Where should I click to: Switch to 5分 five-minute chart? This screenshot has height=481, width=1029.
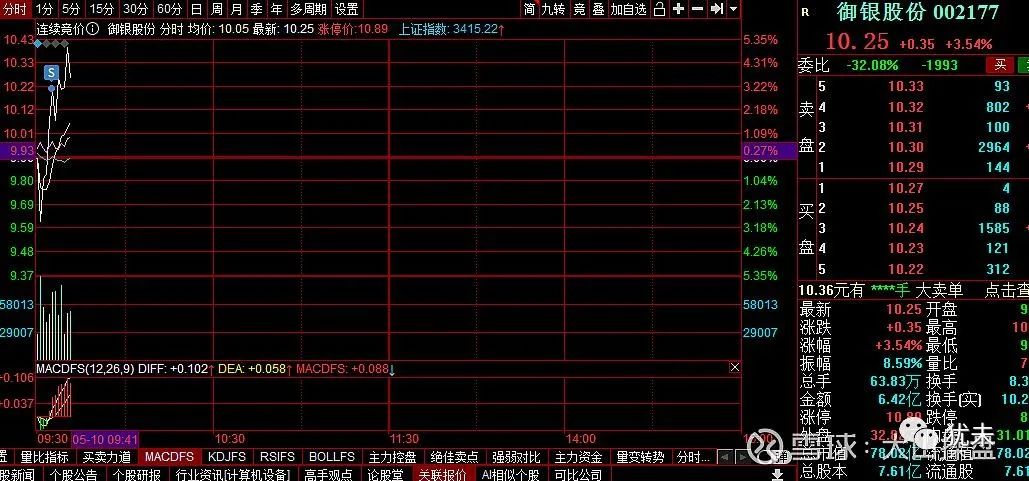(x=71, y=9)
